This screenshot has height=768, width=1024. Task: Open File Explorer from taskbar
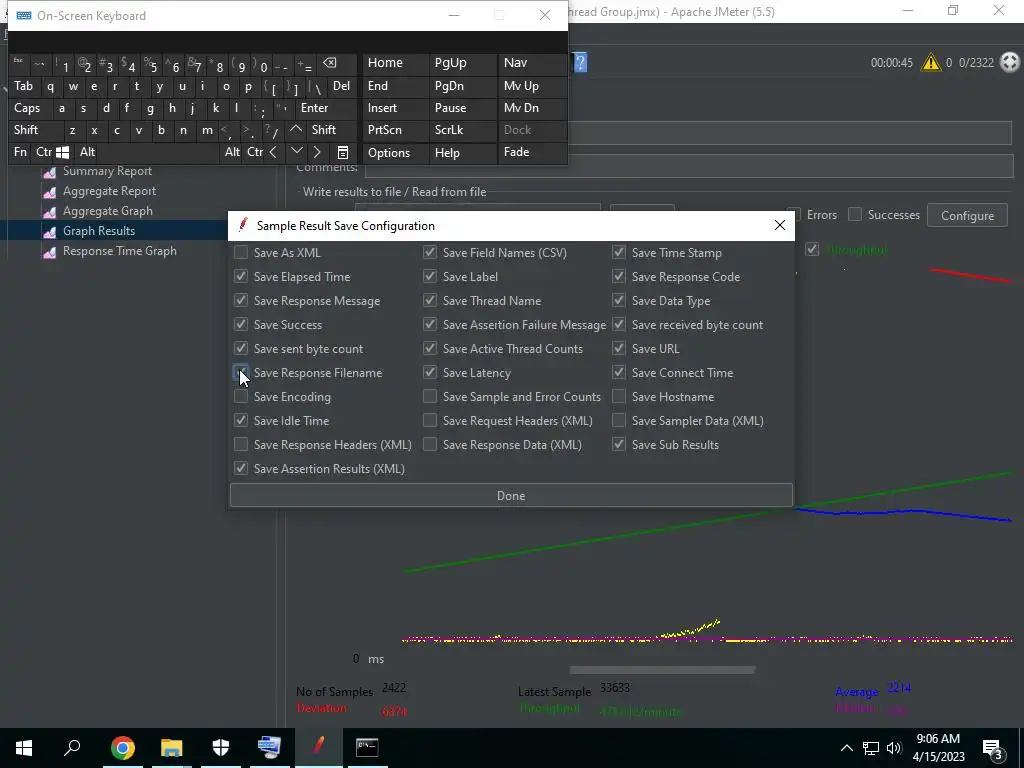click(171, 748)
